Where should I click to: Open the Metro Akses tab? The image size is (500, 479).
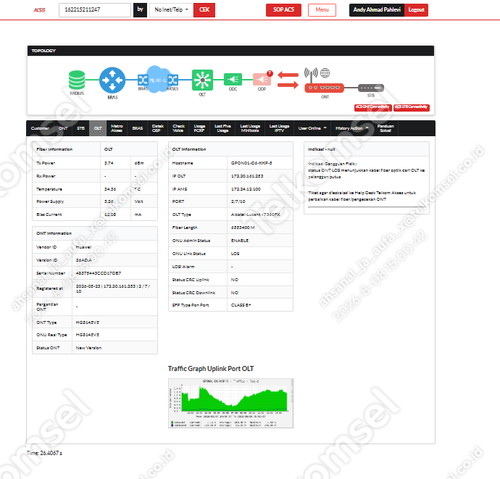(117, 128)
